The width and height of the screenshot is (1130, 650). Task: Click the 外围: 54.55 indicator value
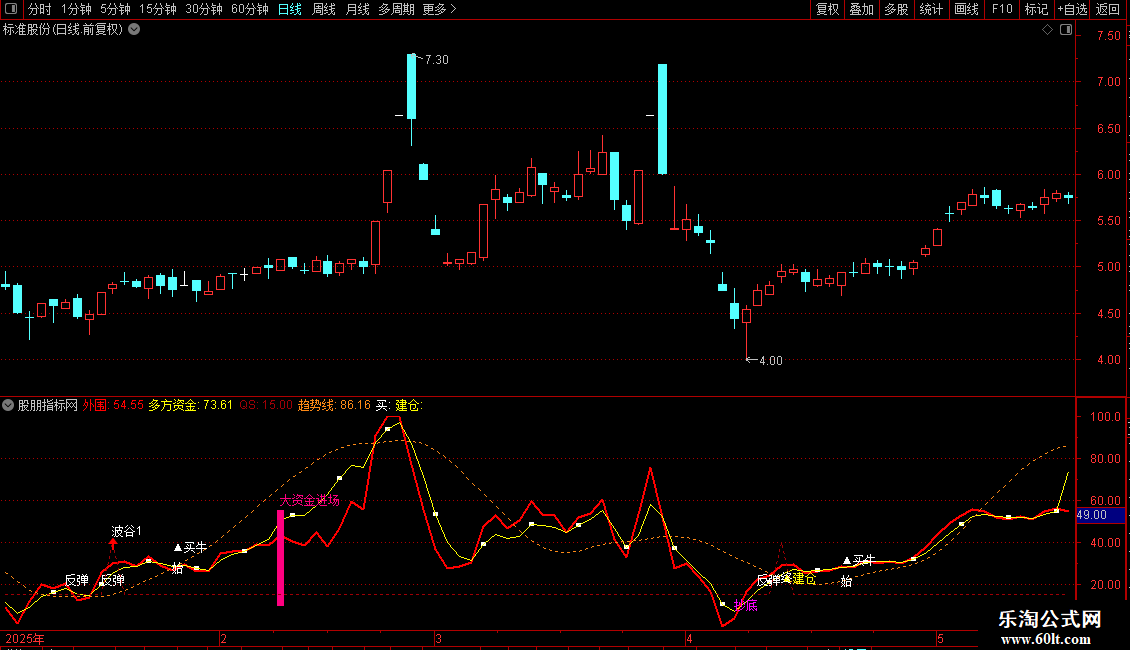[113, 406]
